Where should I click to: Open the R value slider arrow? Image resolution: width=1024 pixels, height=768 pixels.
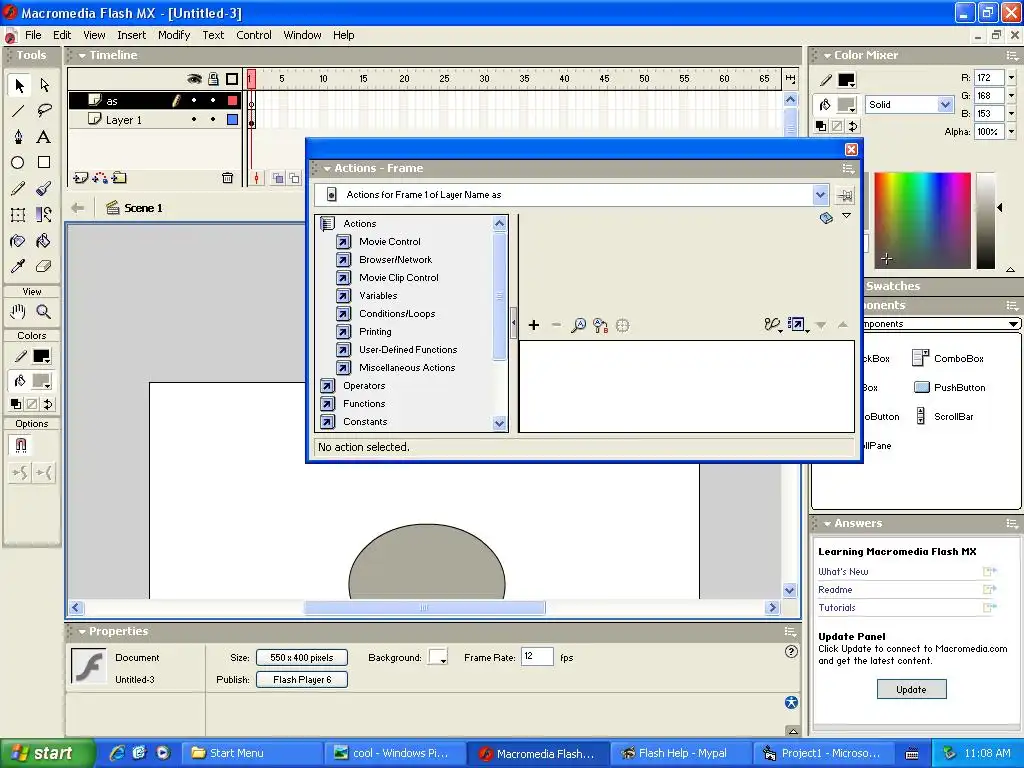point(1012,78)
